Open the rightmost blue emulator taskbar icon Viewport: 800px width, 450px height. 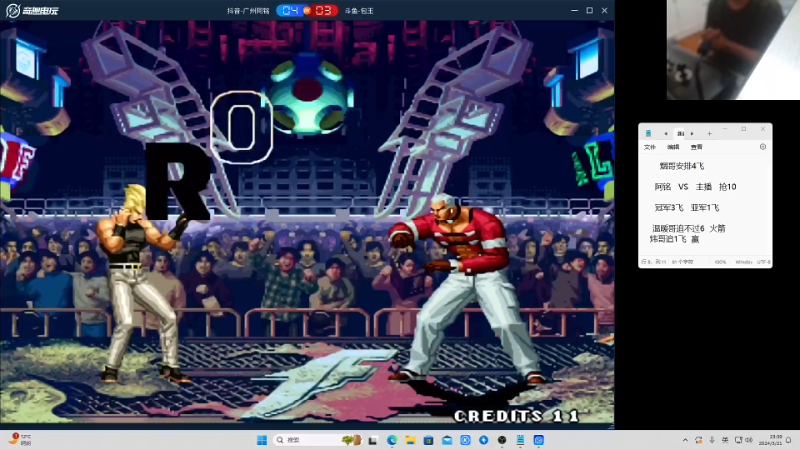(539, 440)
